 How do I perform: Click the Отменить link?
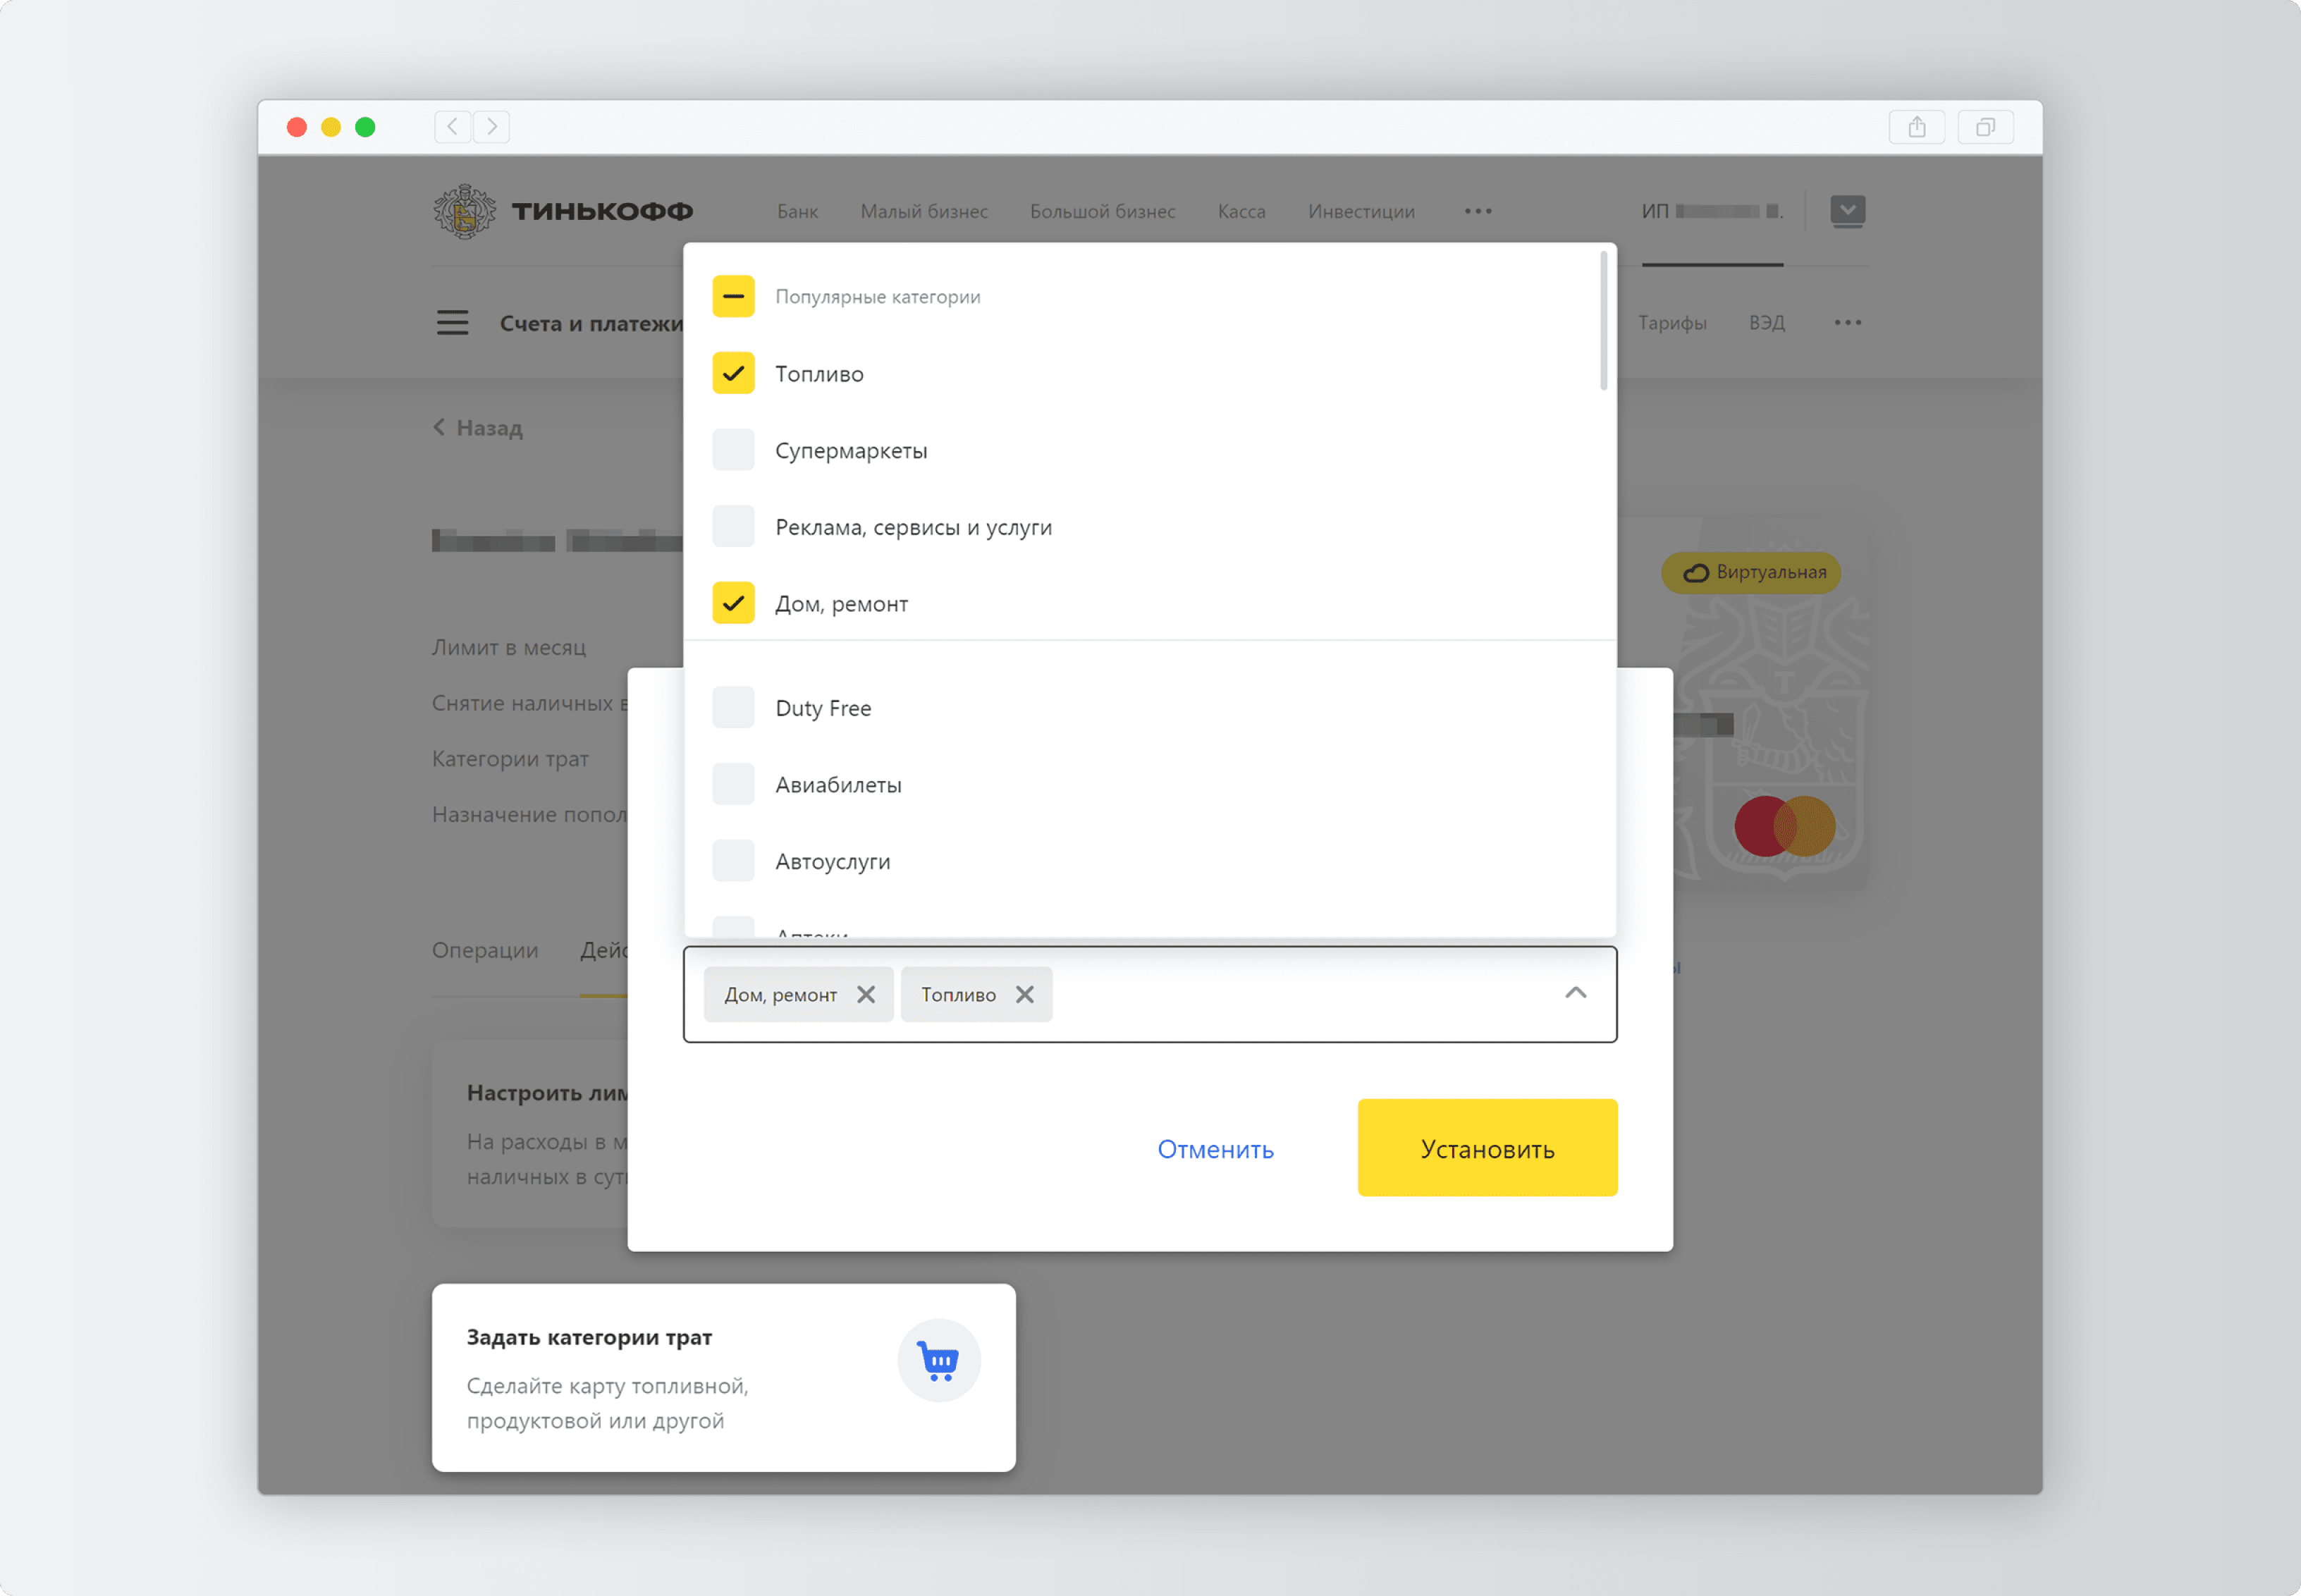tap(1215, 1149)
